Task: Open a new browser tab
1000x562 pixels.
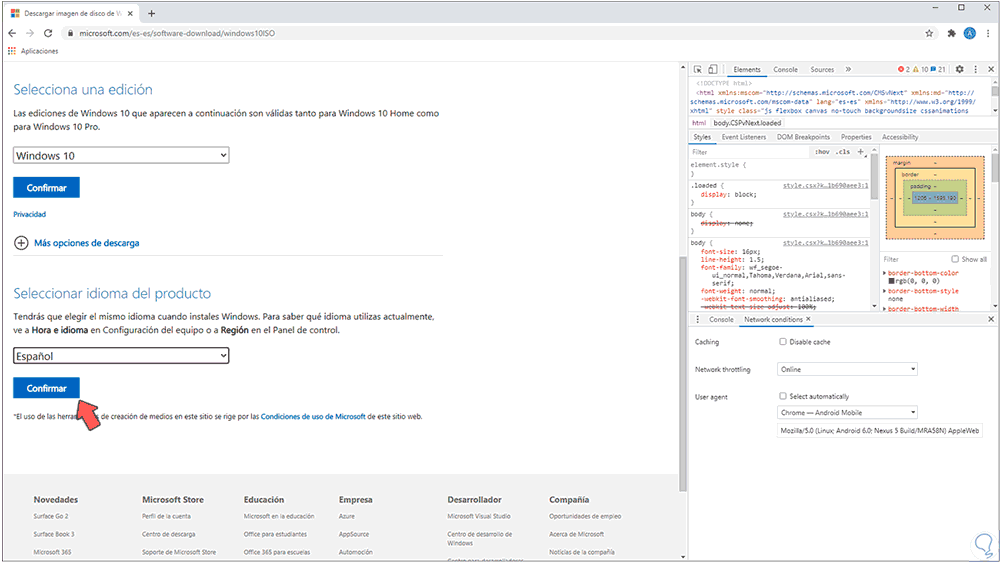Action: (x=152, y=13)
